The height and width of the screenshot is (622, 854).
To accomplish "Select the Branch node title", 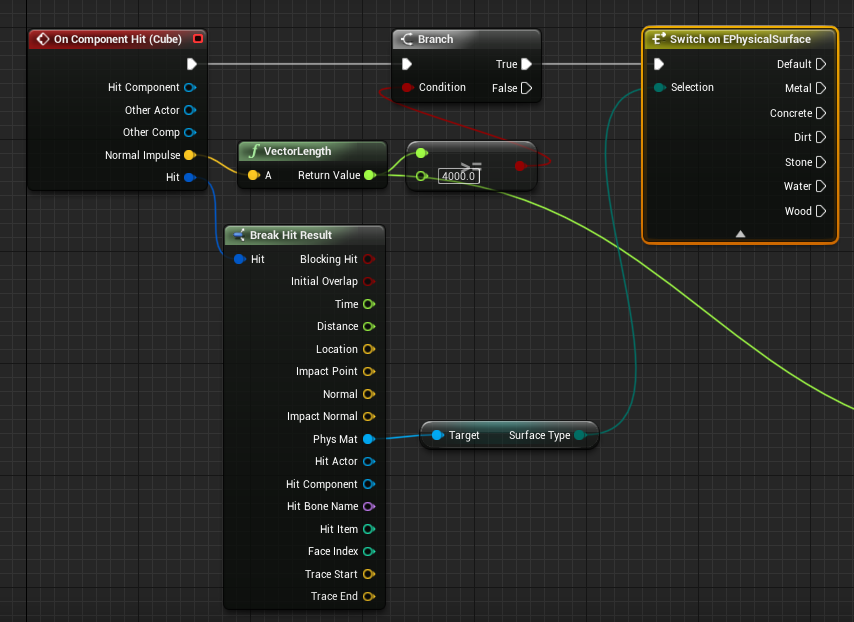I will pos(435,39).
